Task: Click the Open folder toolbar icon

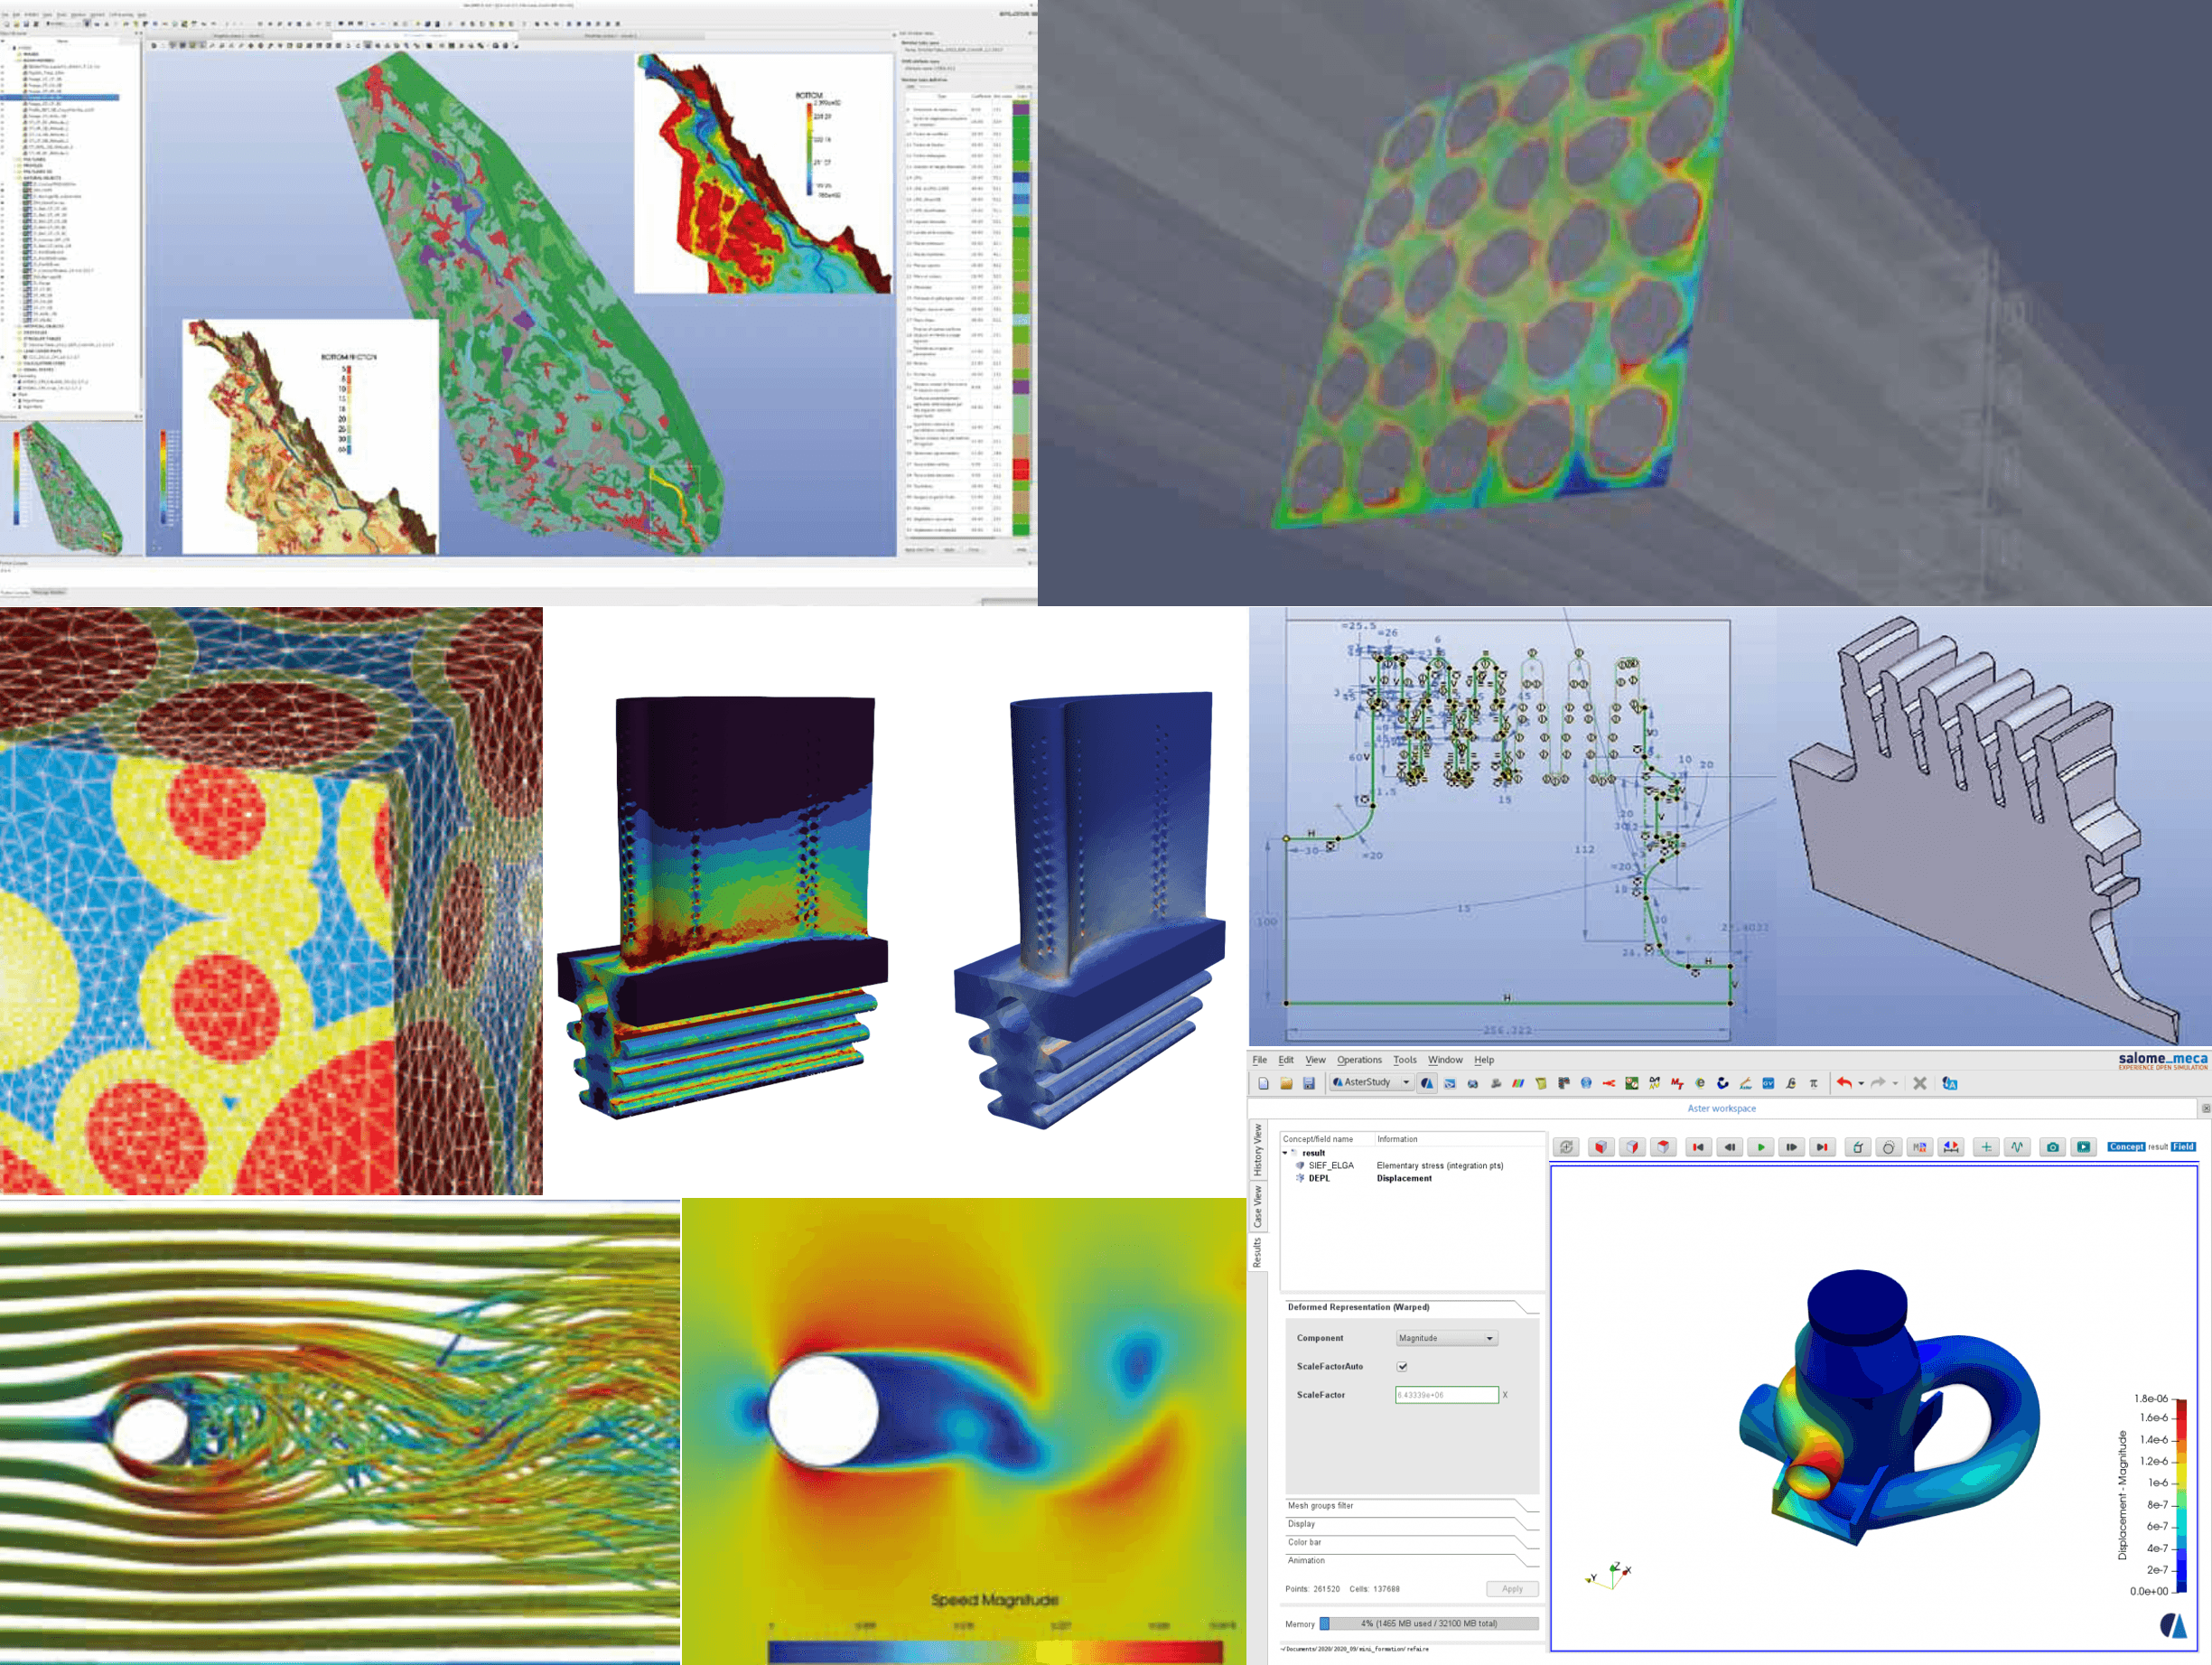Action: (1286, 1083)
